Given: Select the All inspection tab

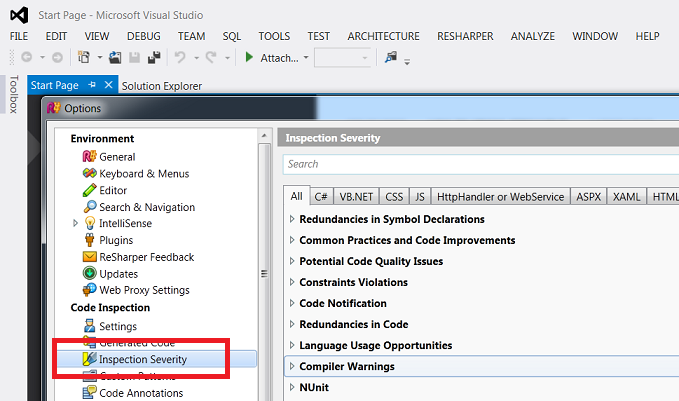Looking at the screenshot, I should pos(297,196).
